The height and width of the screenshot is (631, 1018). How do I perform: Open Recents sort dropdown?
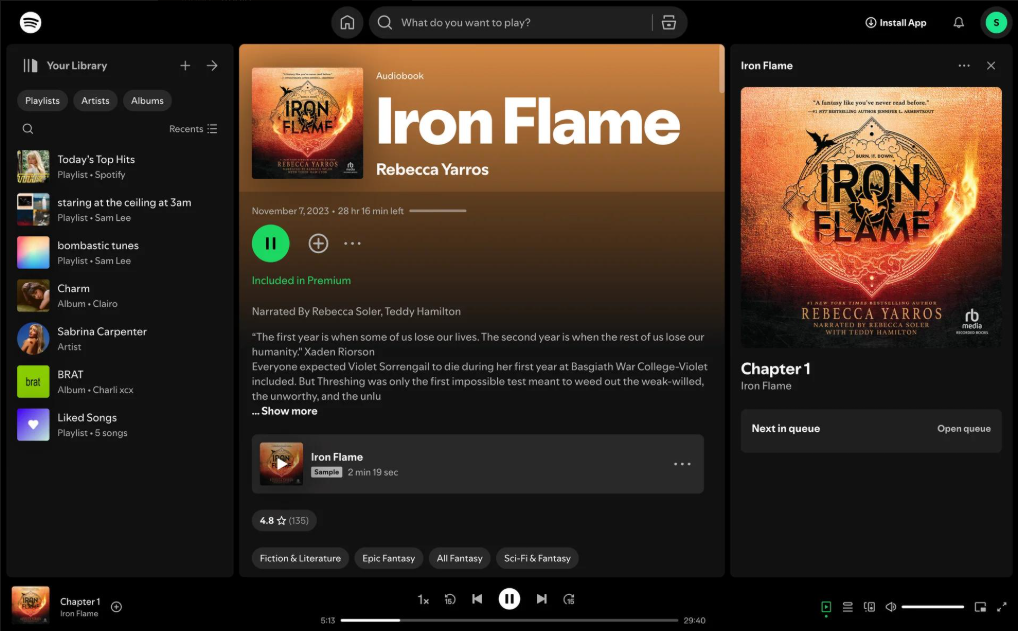point(193,129)
